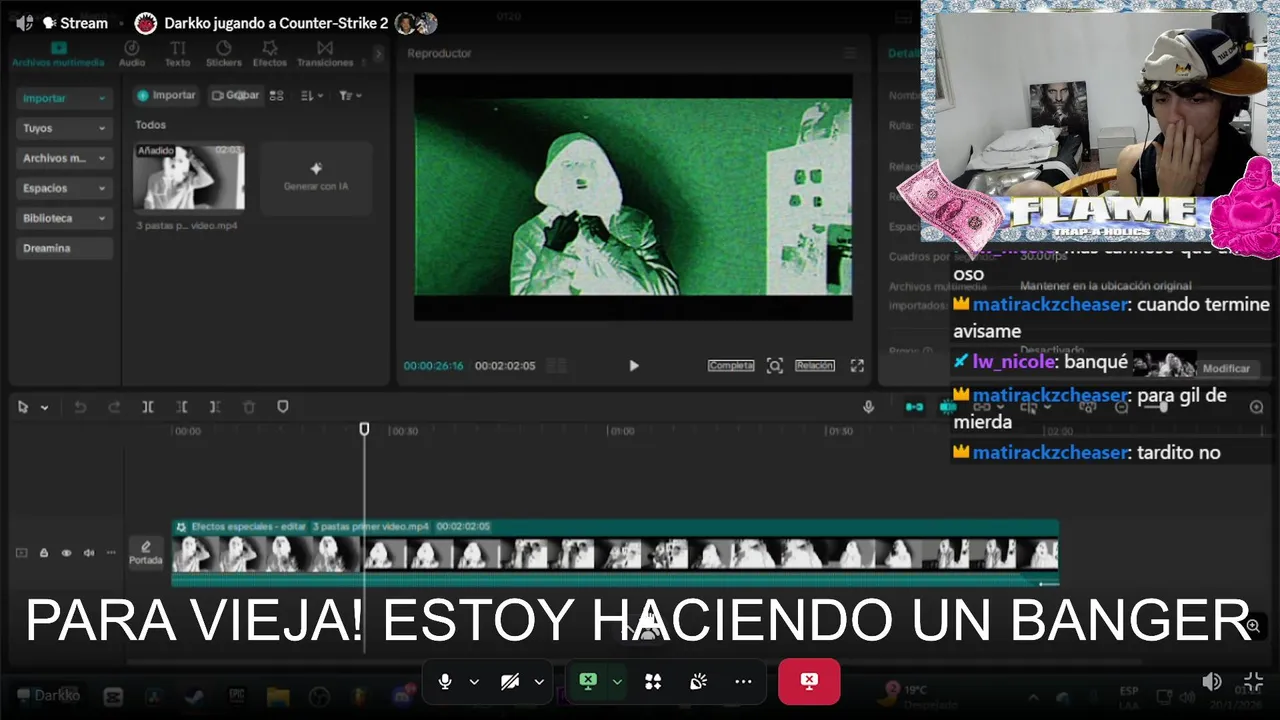Image resolution: width=1280 pixels, height=720 pixels.
Task: Click the Generar con IA card
Action: pyautogui.click(x=316, y=177)
